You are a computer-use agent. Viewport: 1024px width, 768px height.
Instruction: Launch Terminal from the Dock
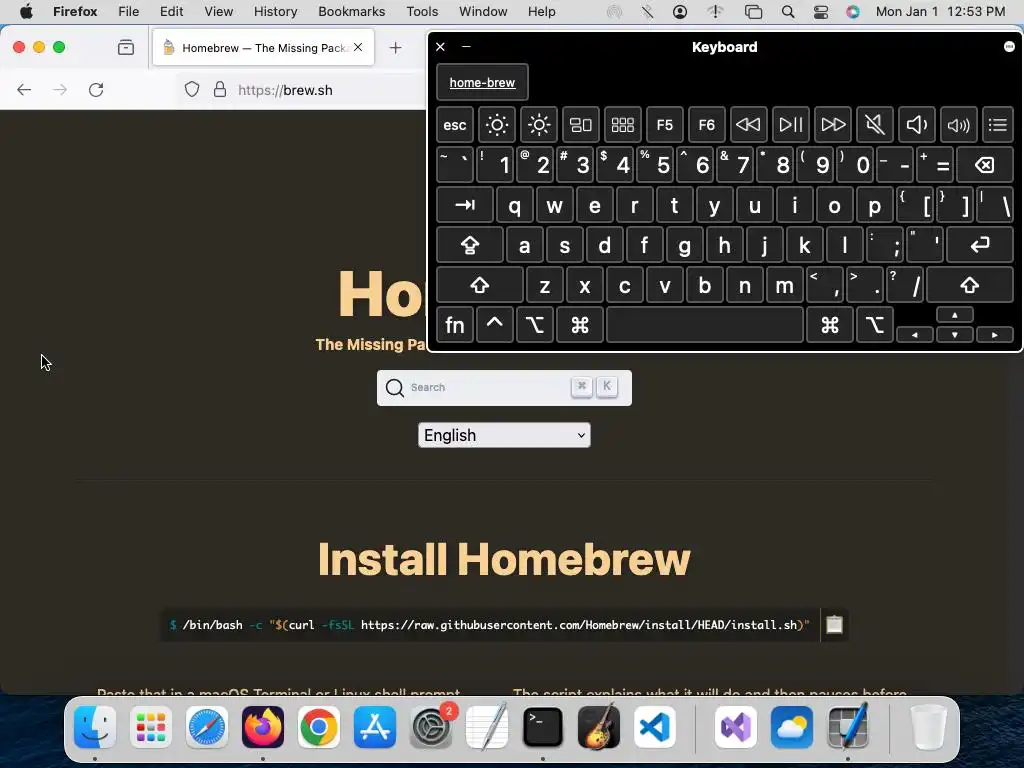pos(543,727)
